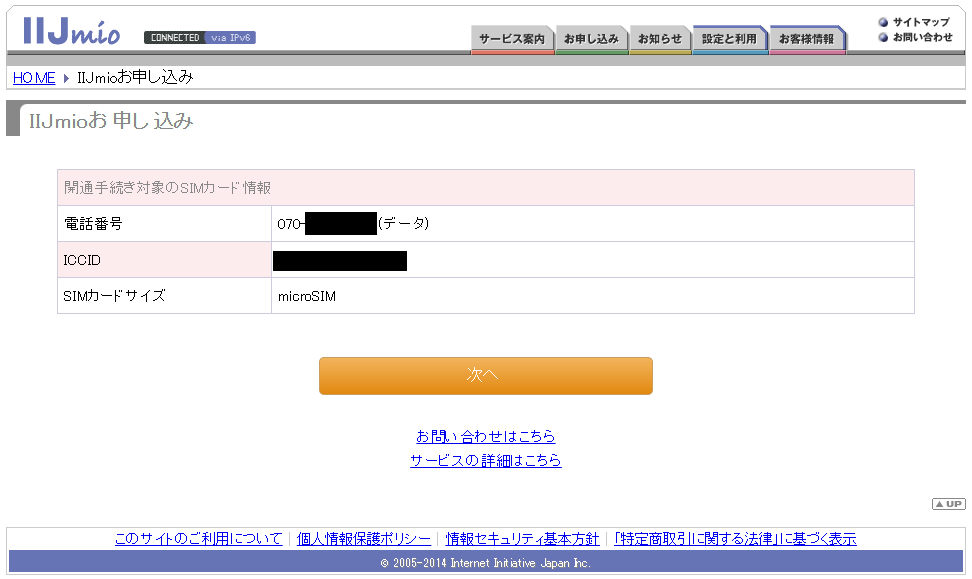
Task: Open サービスの詳細はこちら link
Action: pyautogui.click(x=486, y=461)
